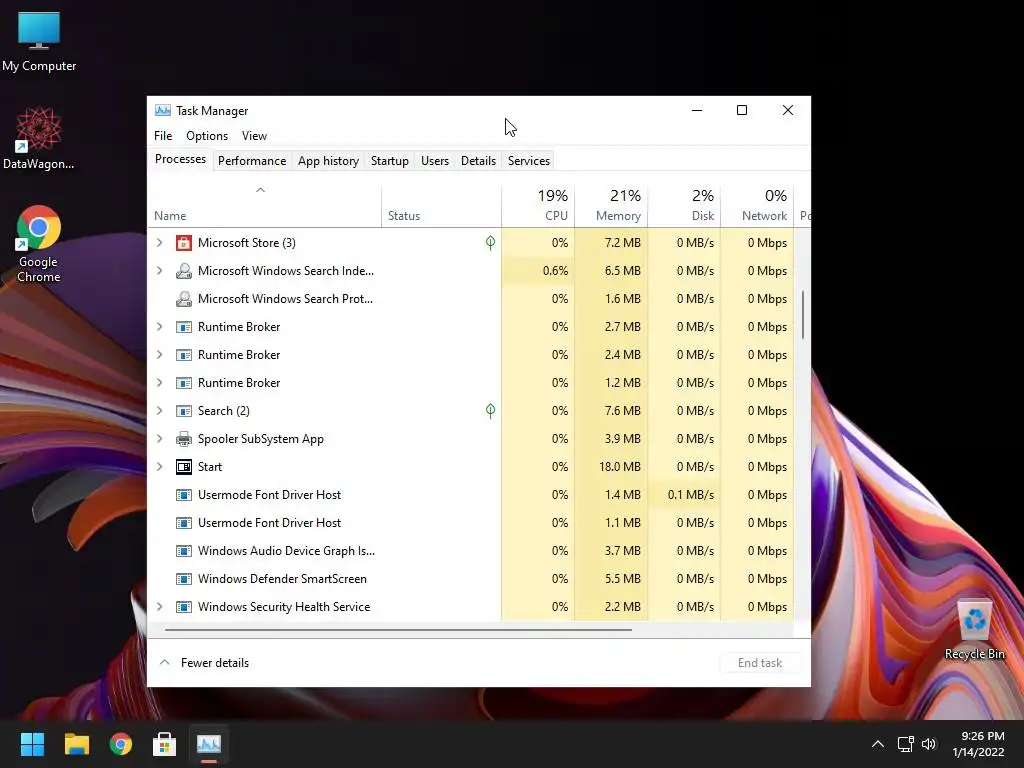Click the Microsoft Store process icon
1024x768 pixels.
[184, 243]
